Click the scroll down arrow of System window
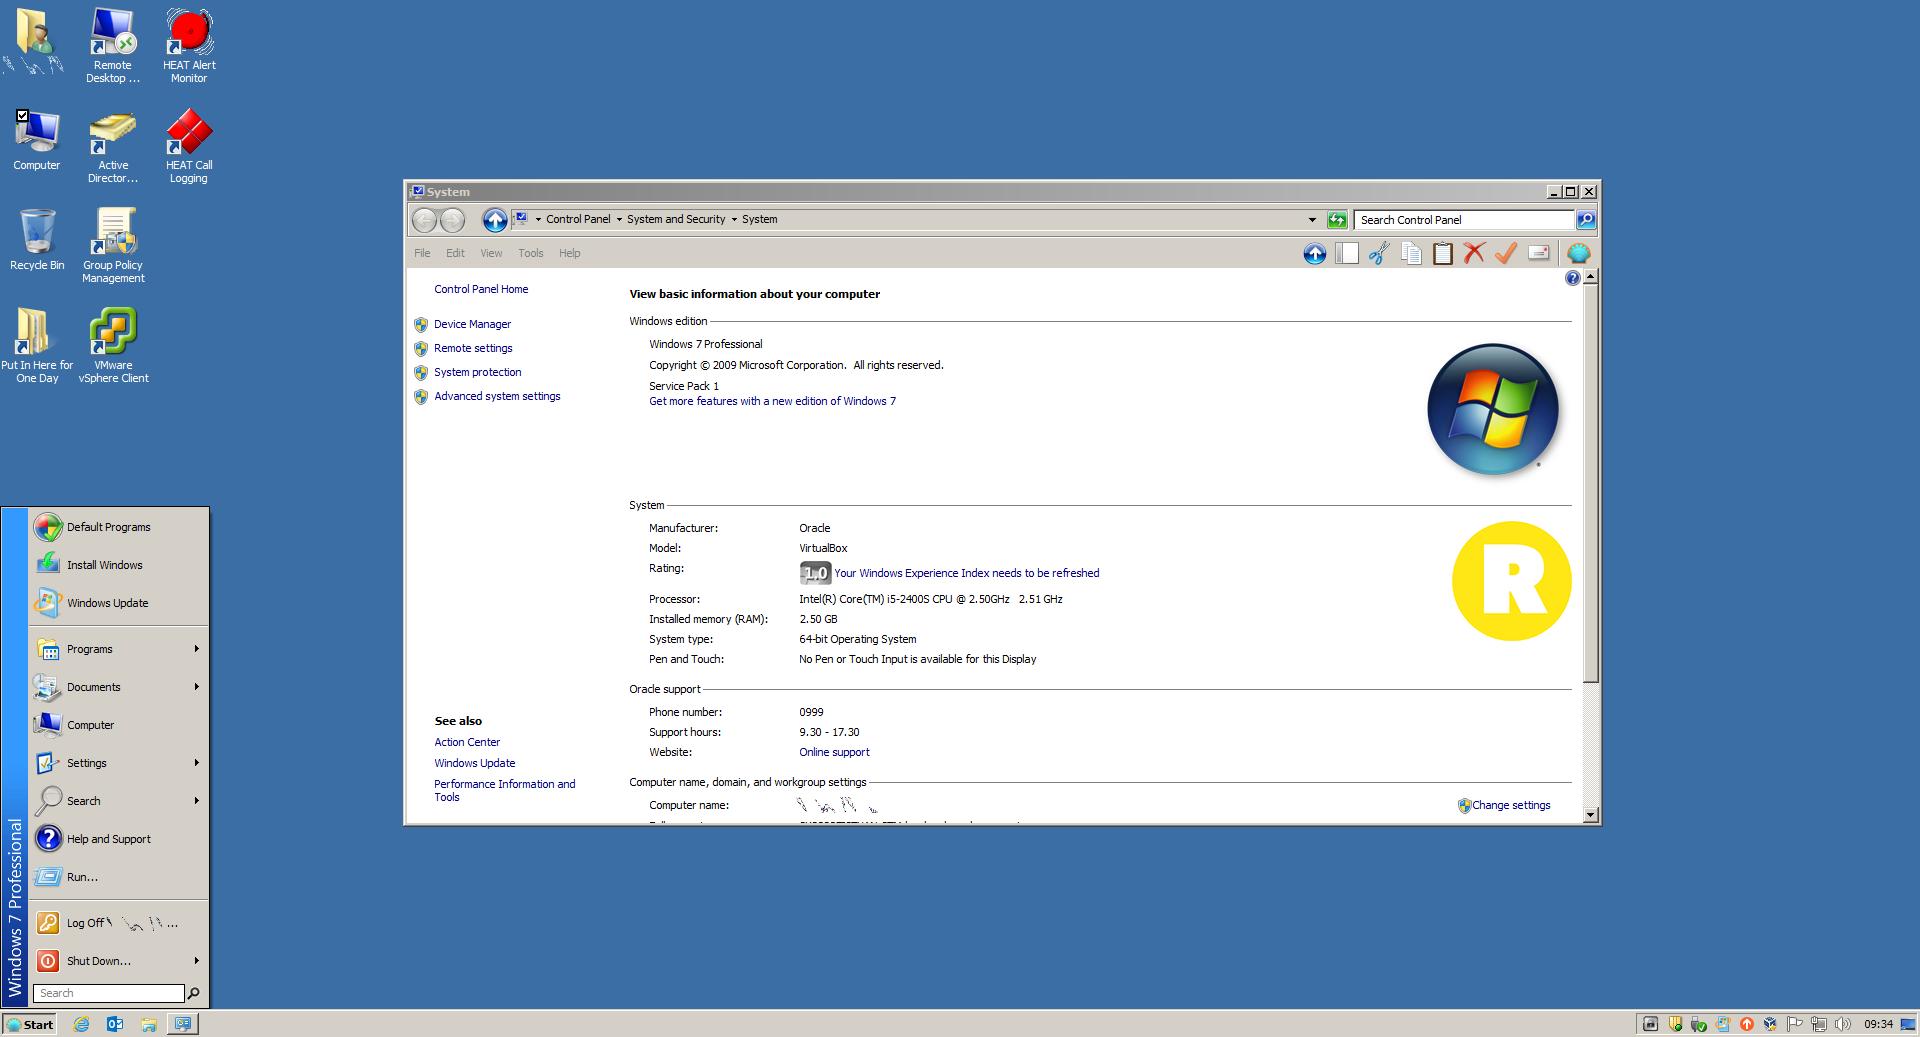This screenshot has width=1920, height=1037. 1590,816
